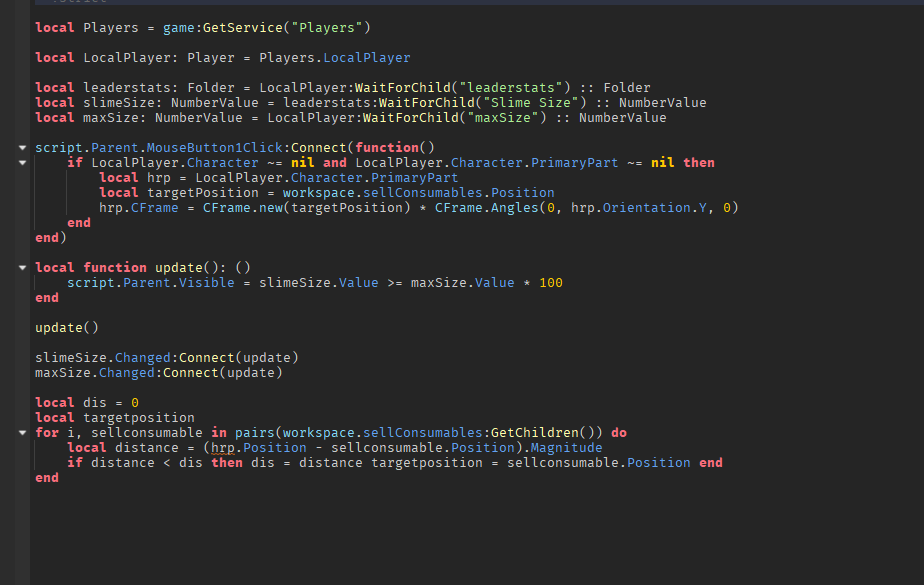924x585 pixels.
Task: Click the underlined hrp in distance line
Action: pos(223,448)
